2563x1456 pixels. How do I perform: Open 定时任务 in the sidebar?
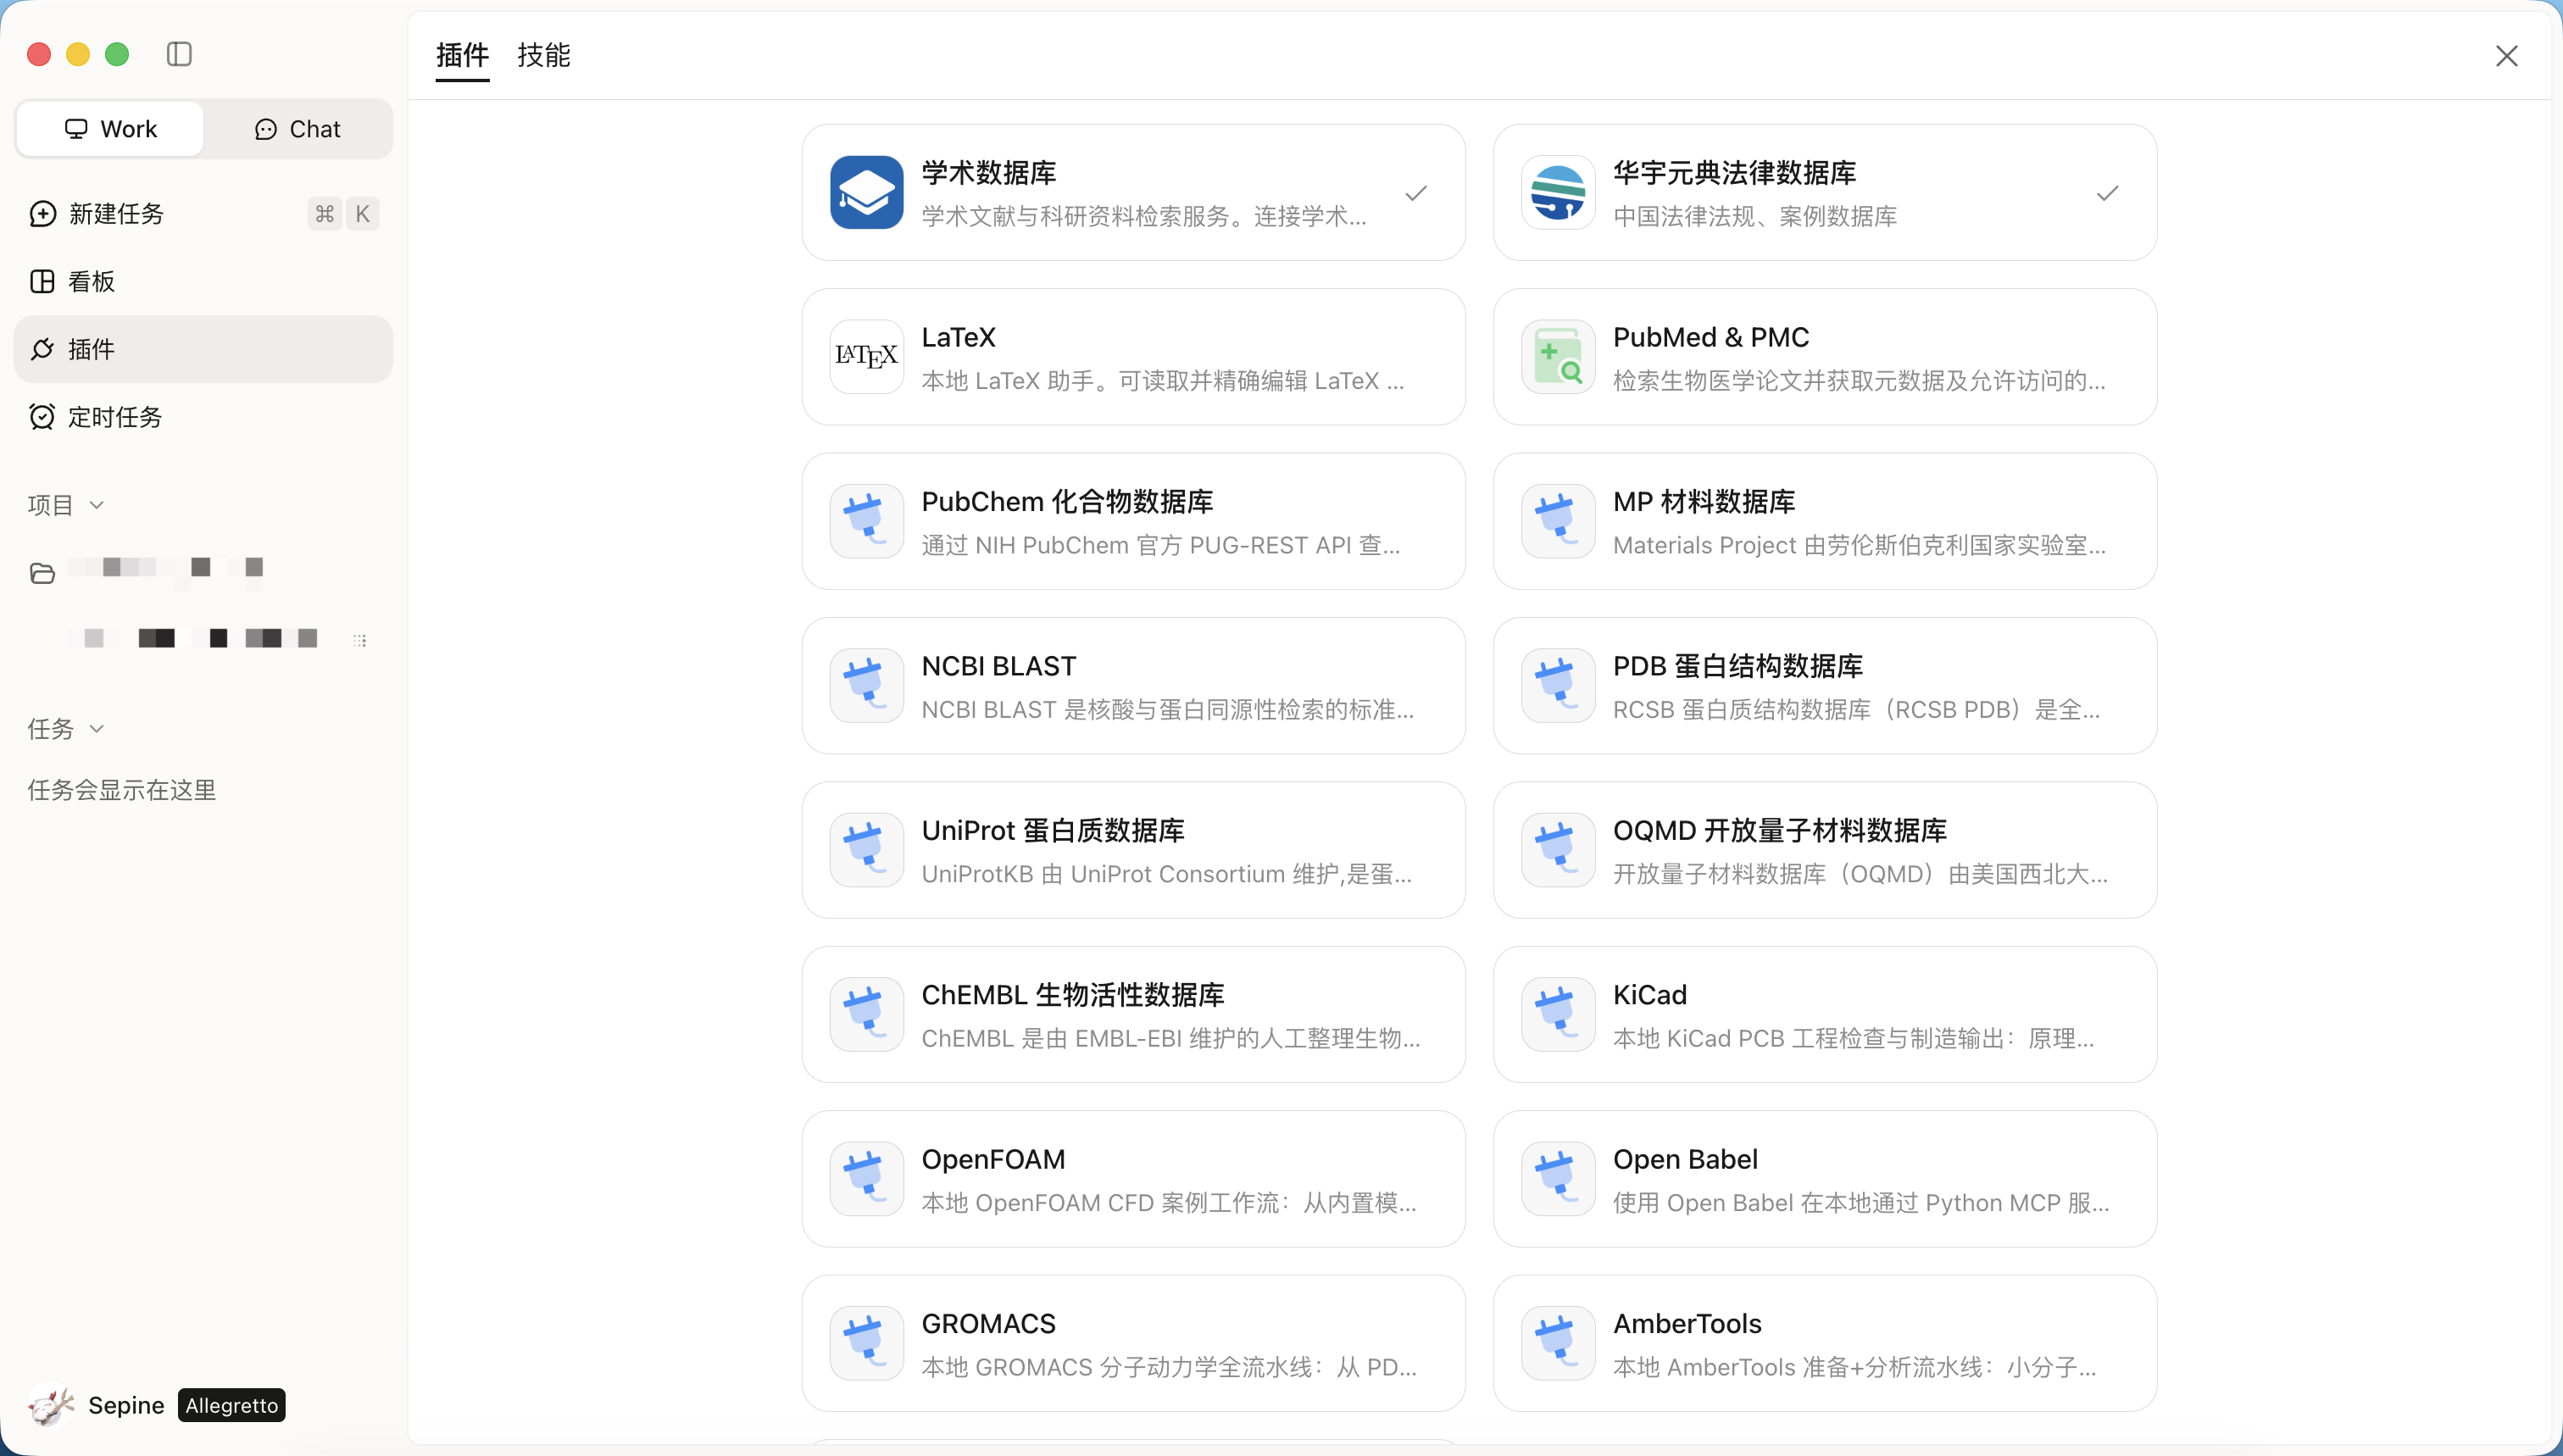(203, 417)
